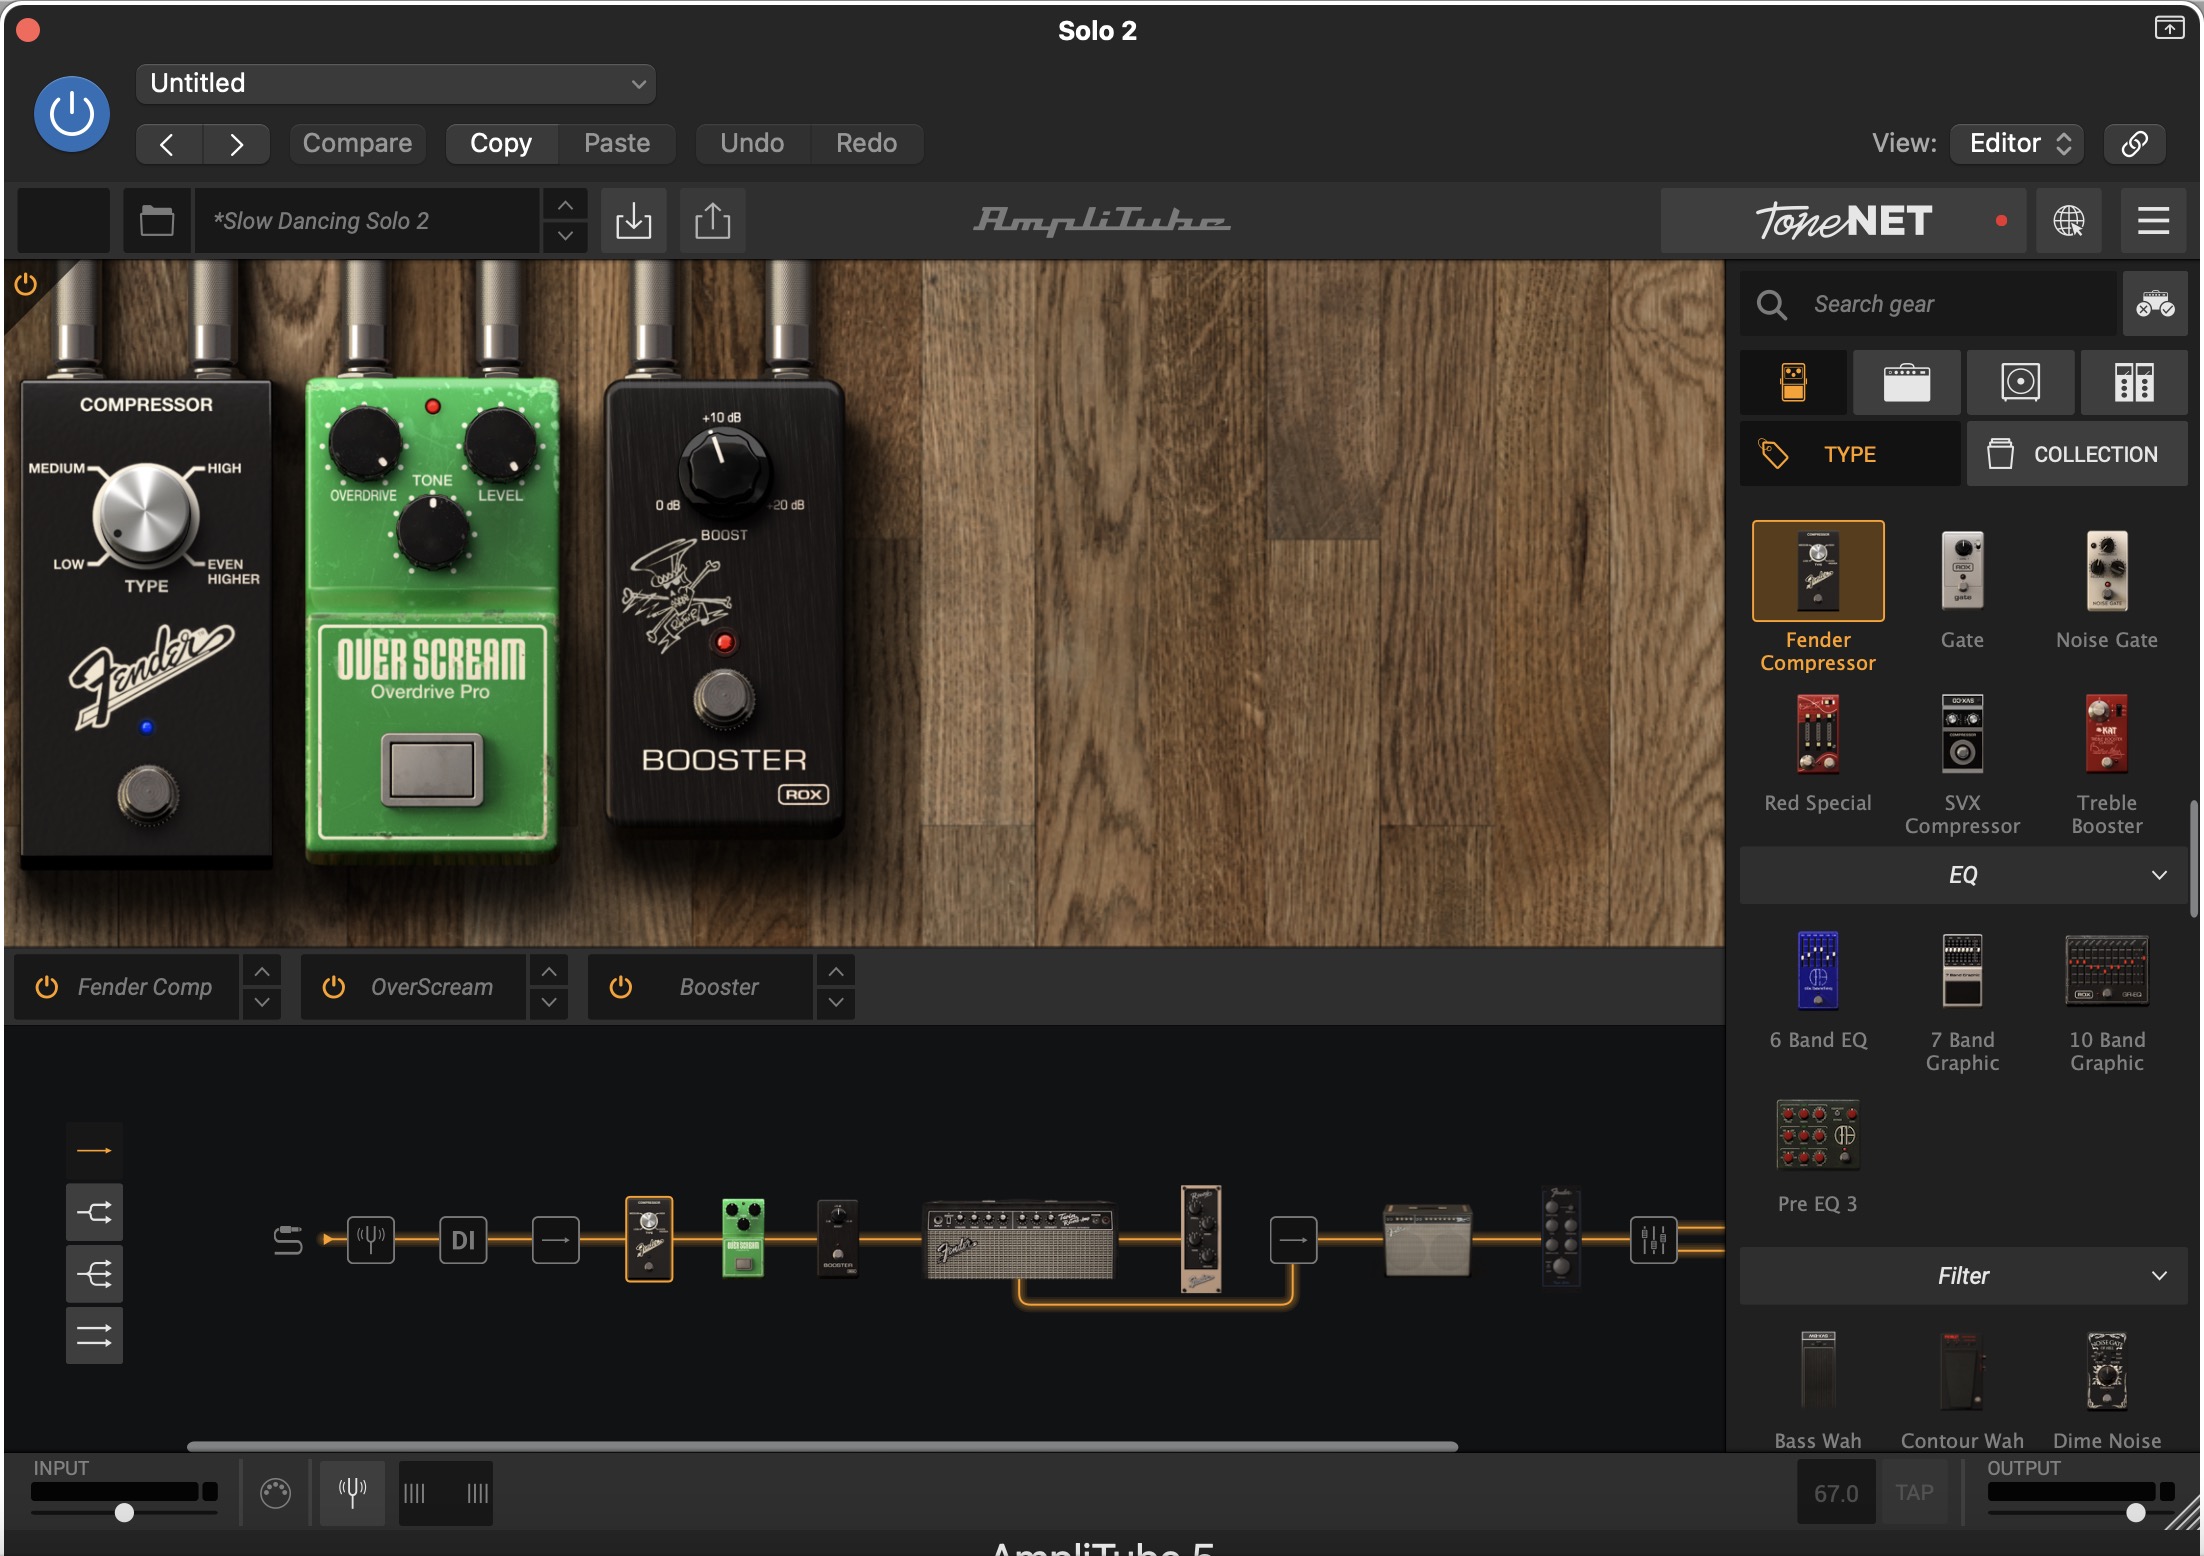2204x1556 pixels.
Task: Select the Pre EQ 3 pedal
Action: [1818, 1136]
